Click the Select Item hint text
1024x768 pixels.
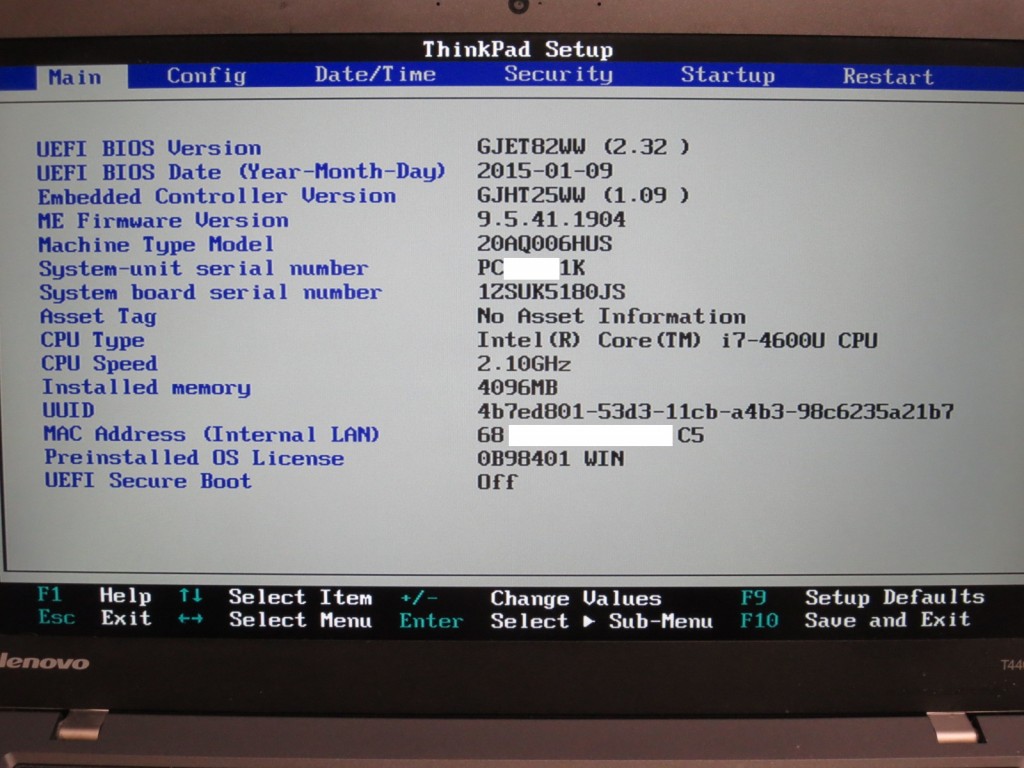click(x=300, y=597)
